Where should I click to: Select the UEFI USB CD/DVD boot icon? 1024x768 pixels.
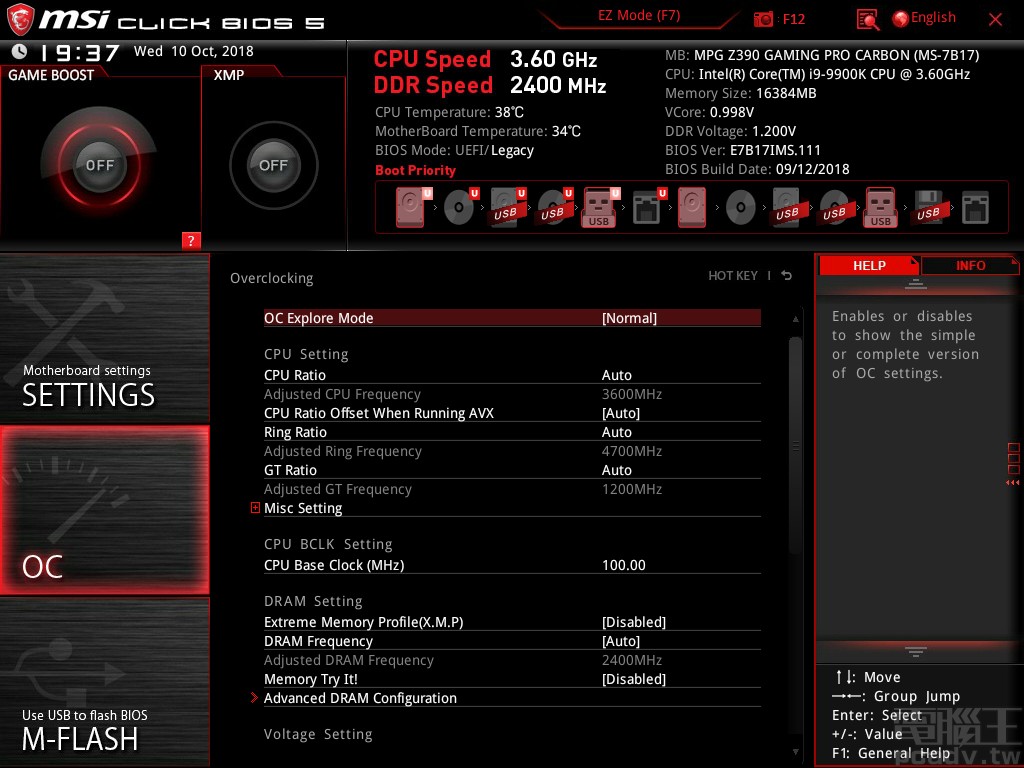click(x=554, y=207)
